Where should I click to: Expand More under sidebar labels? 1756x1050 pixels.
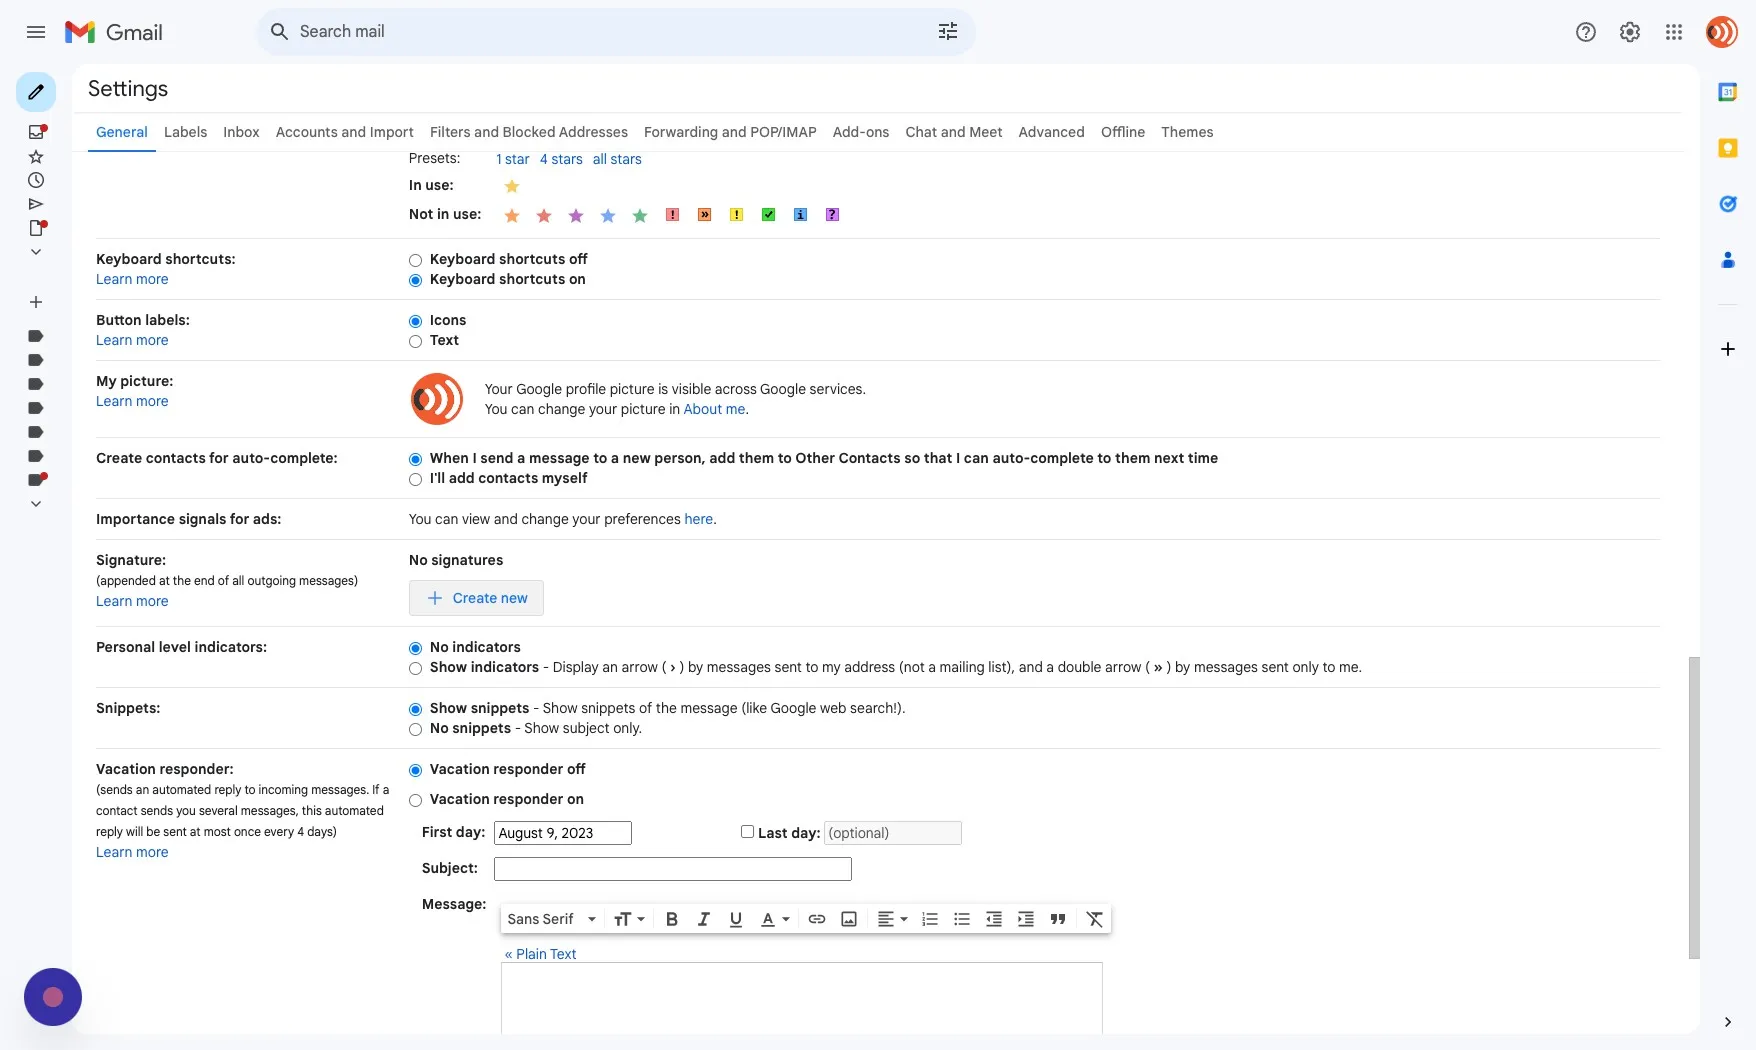(36, 504)
